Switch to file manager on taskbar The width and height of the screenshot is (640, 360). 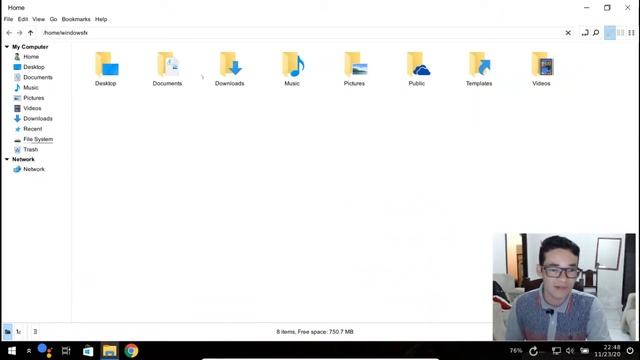click(109, 351)
